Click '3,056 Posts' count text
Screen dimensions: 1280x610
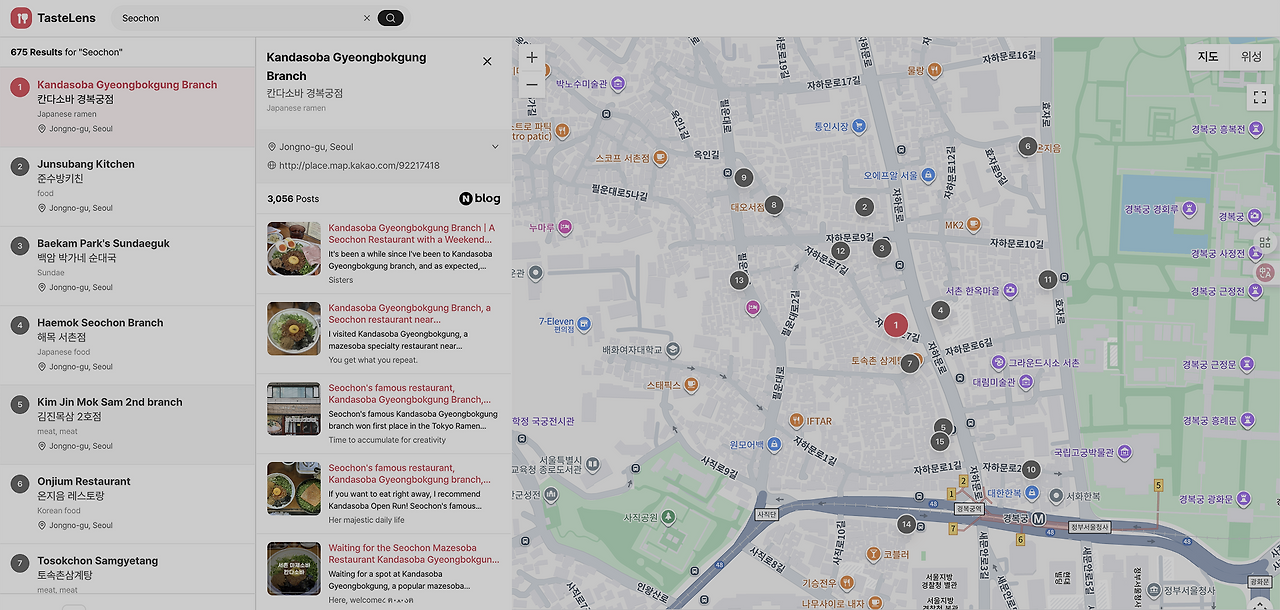click(293, 199)
